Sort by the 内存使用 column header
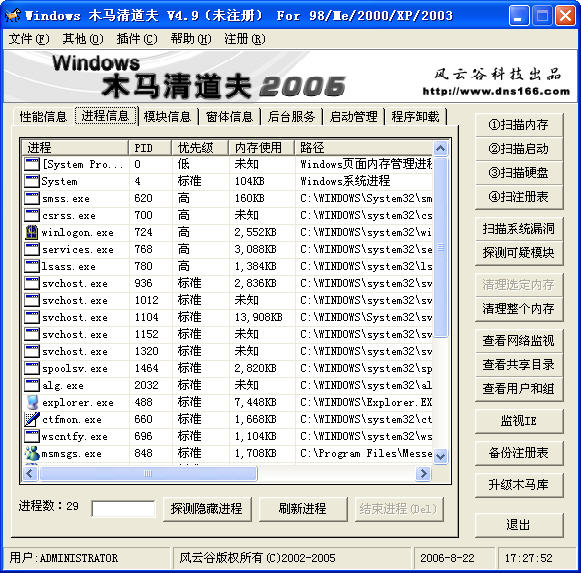 click(262, 148)
